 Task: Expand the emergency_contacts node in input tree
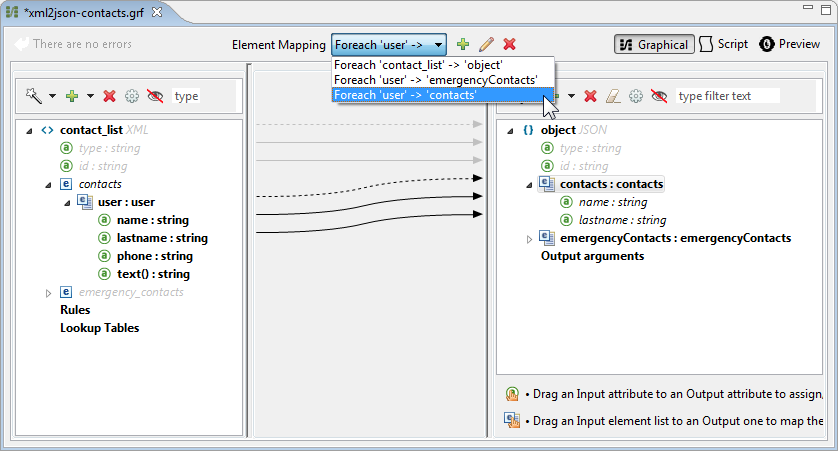[x=48, y=292]
